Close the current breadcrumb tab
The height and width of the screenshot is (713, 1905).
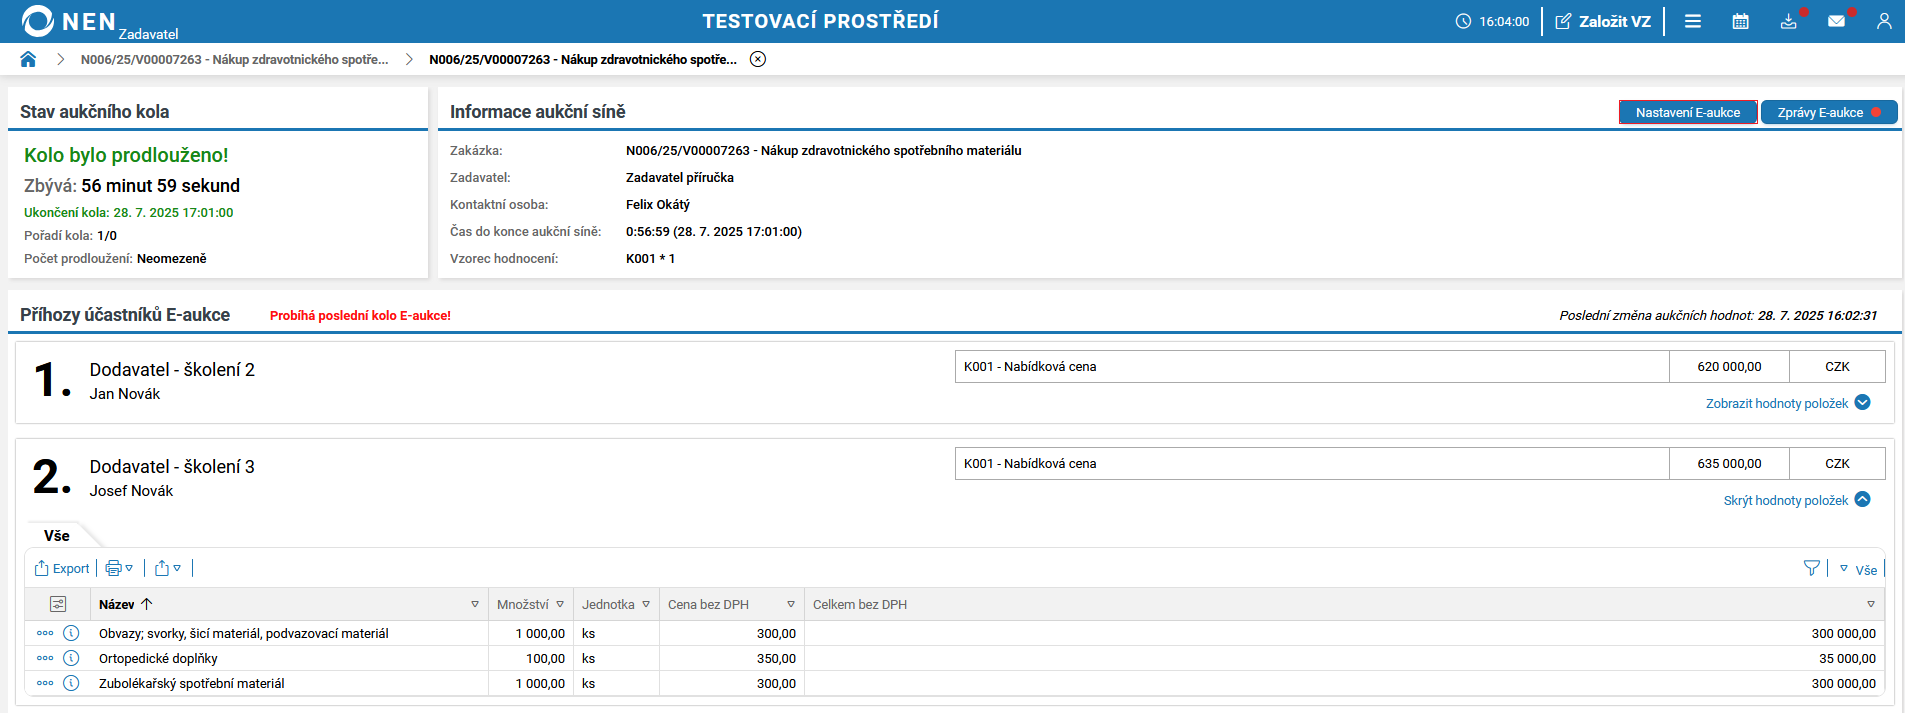758,59
